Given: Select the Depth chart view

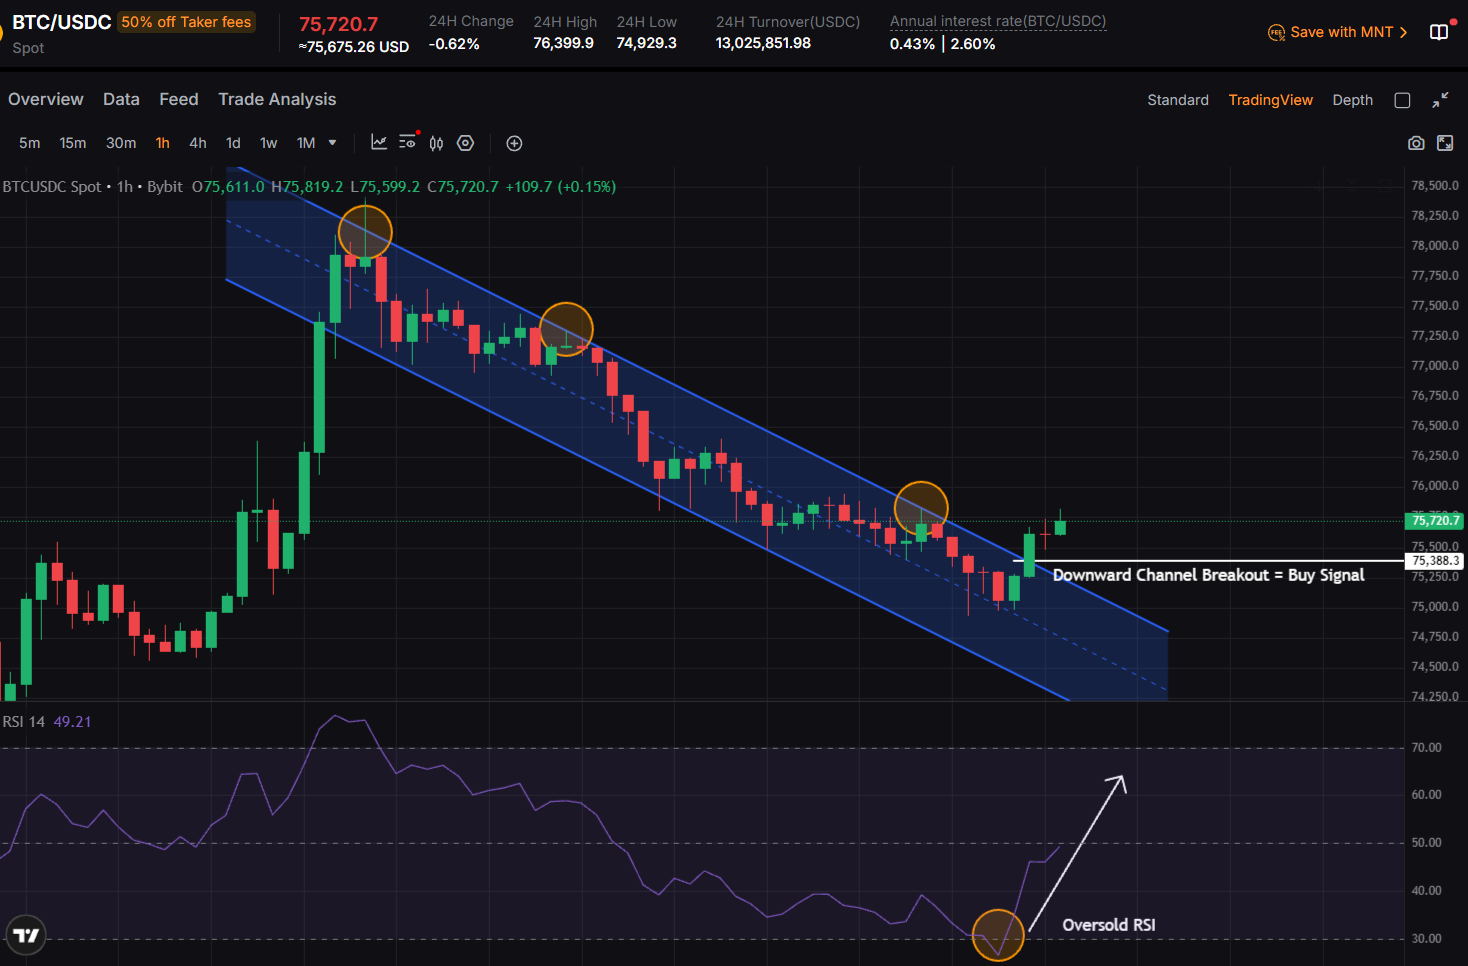Looking at the screenshot, I should tap(1353, 100).
